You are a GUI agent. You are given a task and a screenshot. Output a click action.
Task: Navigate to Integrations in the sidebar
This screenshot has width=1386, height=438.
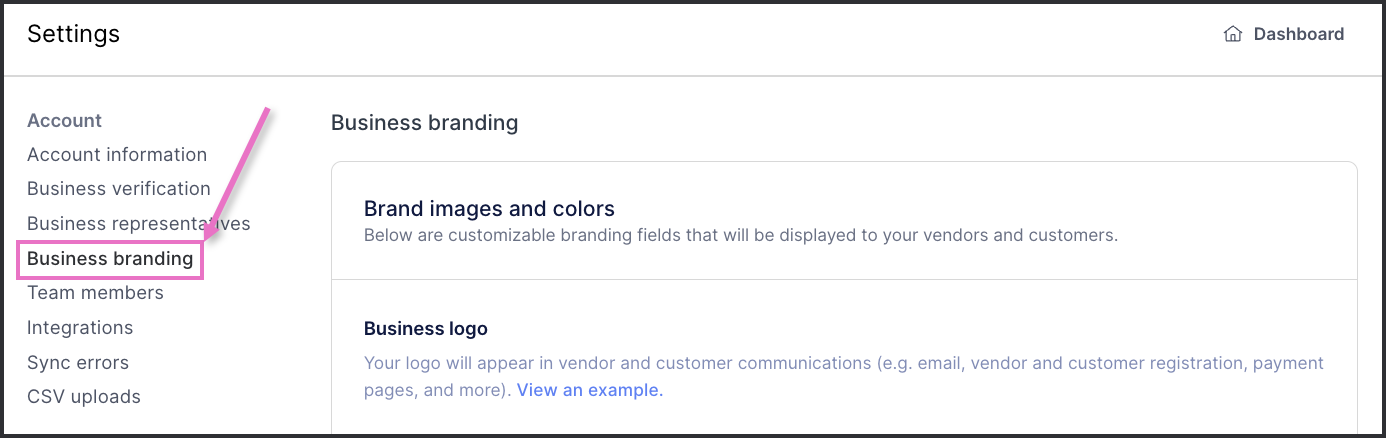[x=80, y=328]
